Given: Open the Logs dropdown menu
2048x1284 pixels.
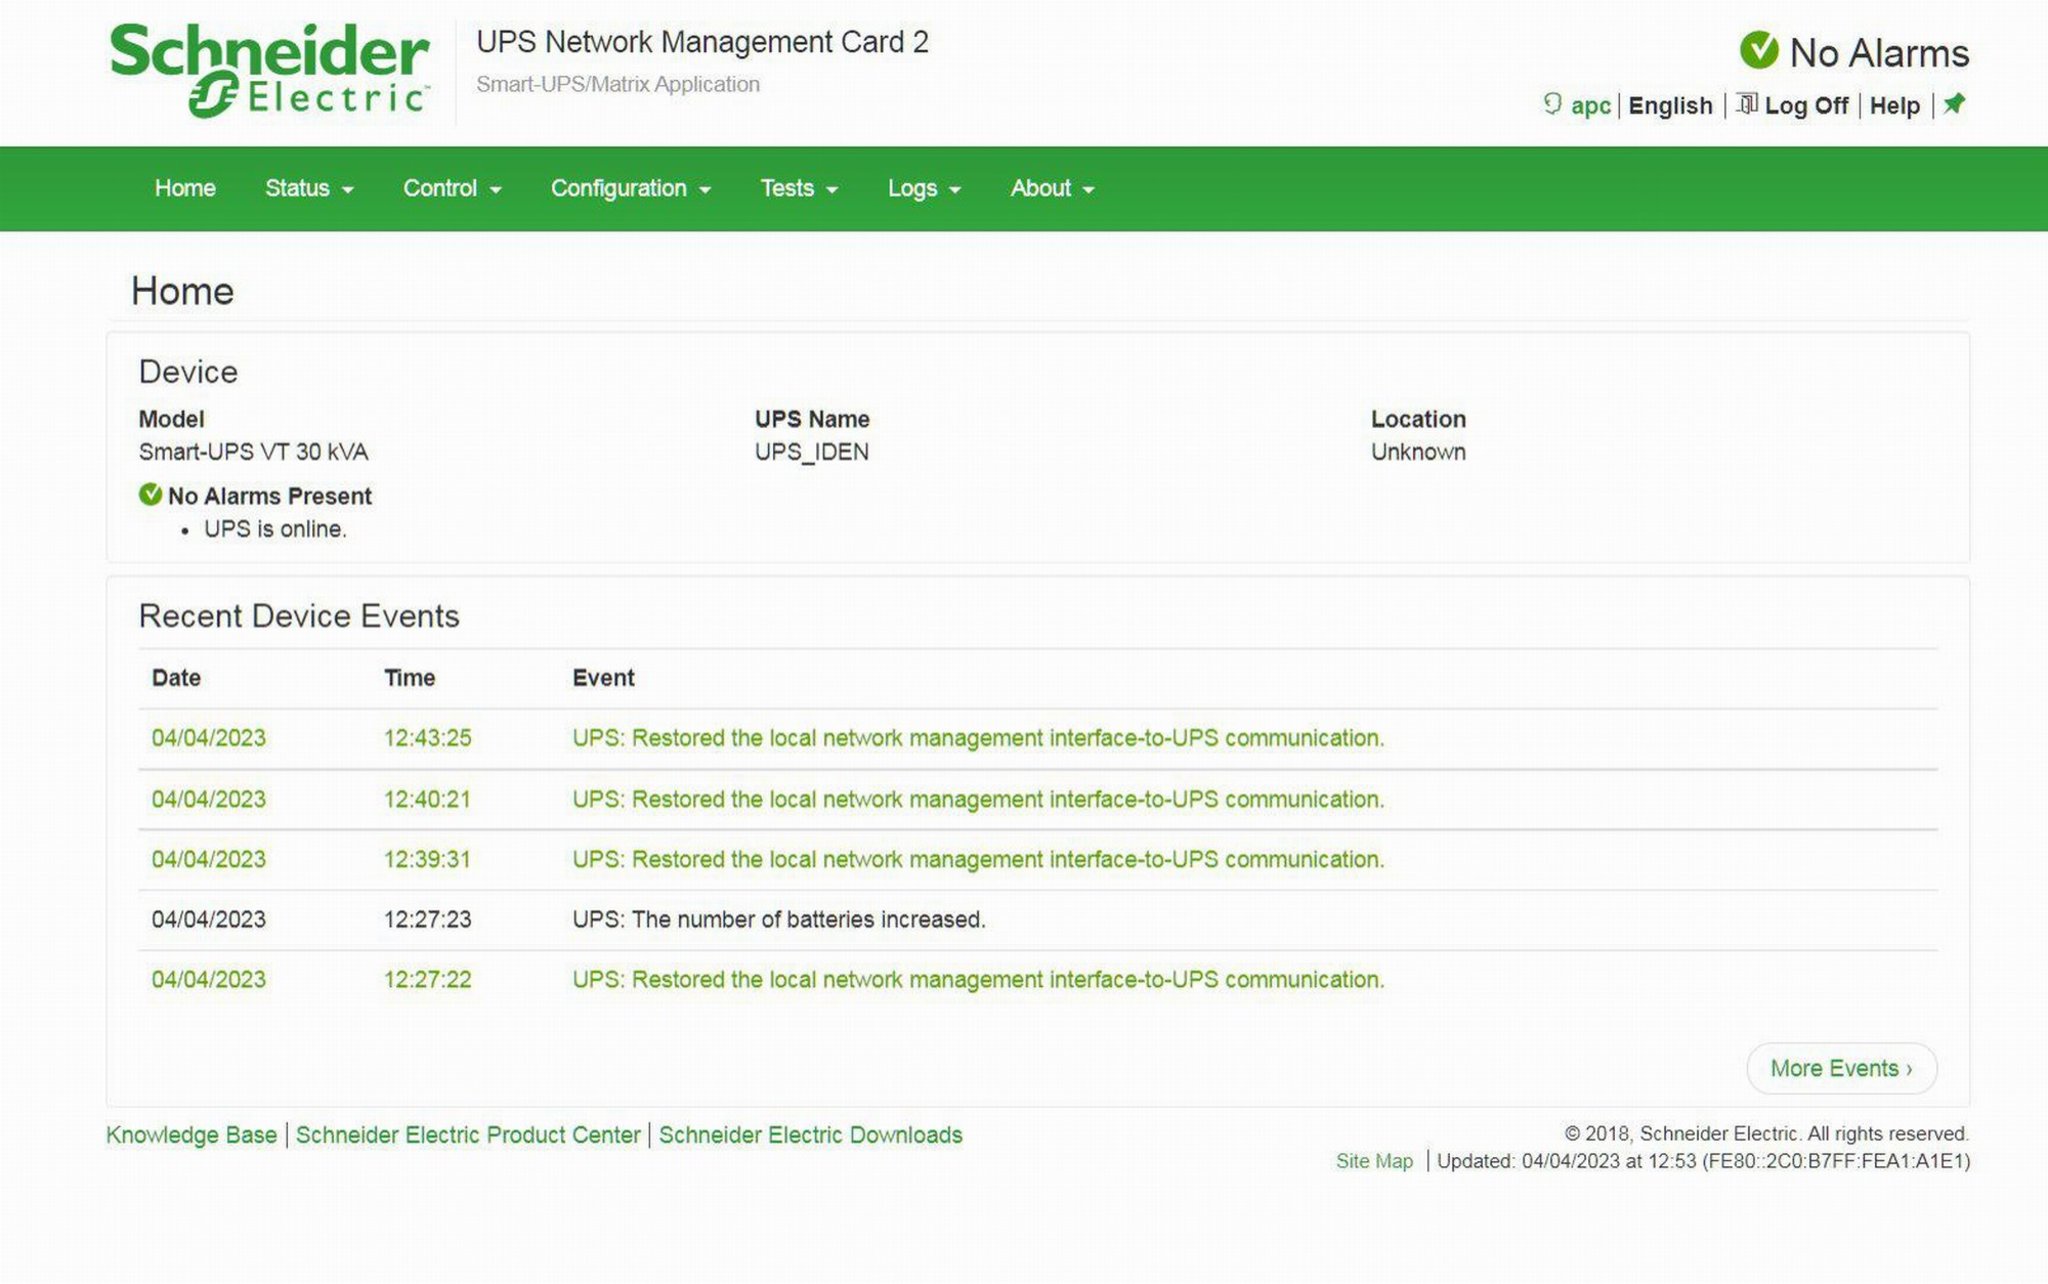Looking at the screenshot, I should pos(924,188).
